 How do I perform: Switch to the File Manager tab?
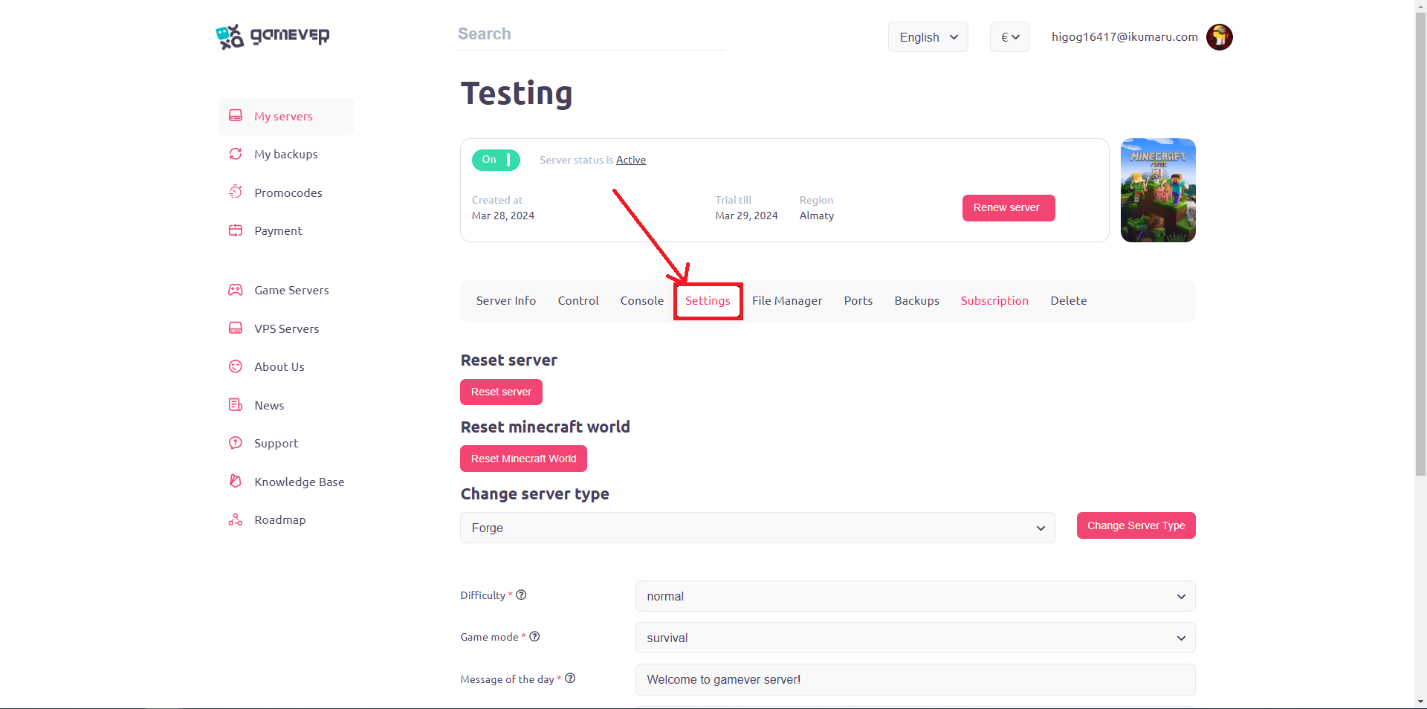pyautogui.click(x=787, y=301)
